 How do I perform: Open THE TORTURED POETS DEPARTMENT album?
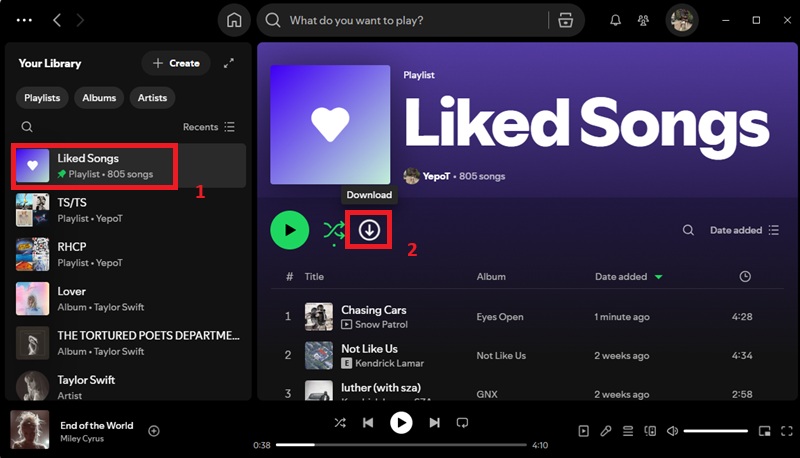tap(128, 343)
